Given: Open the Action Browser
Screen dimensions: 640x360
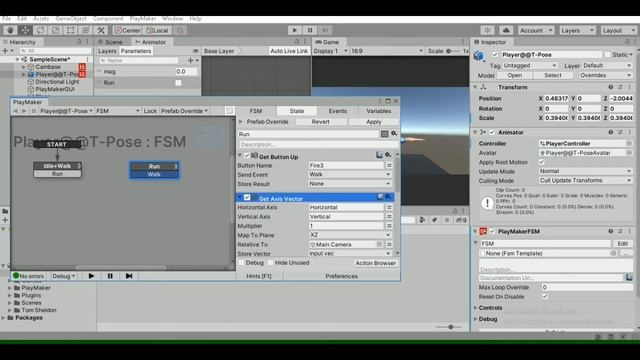Looking at the screenshot, I should [x=376, y=263].
